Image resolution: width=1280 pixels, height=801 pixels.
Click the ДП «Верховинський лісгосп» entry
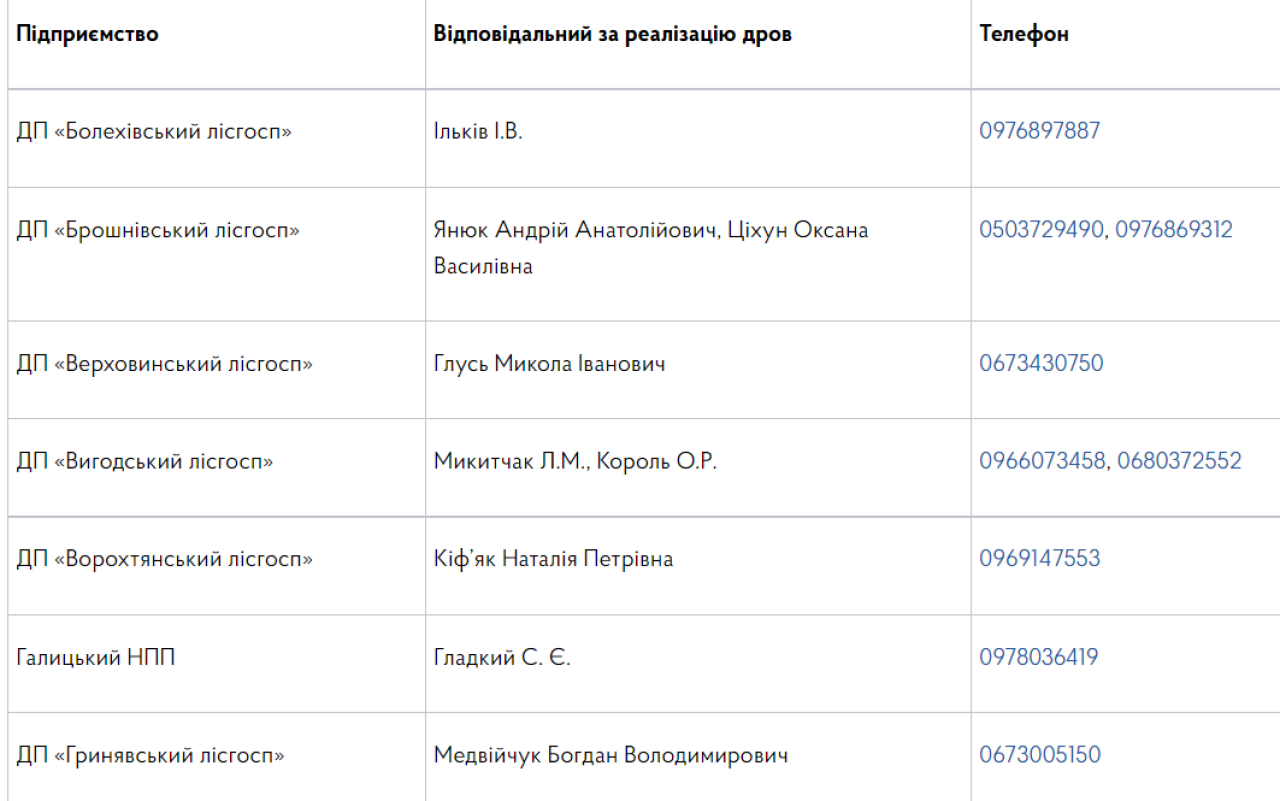pos(164,363)
